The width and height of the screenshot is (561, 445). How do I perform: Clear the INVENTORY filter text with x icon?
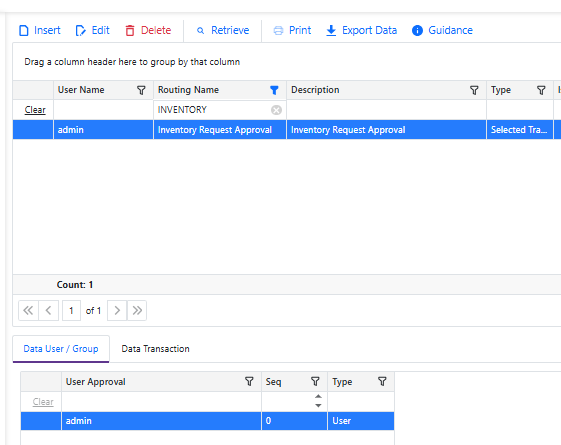(x=276, y=110)
